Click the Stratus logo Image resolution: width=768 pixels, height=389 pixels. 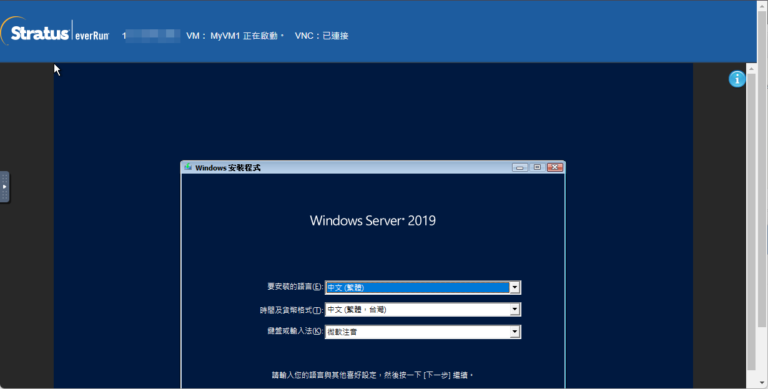[x=36, y=33]
